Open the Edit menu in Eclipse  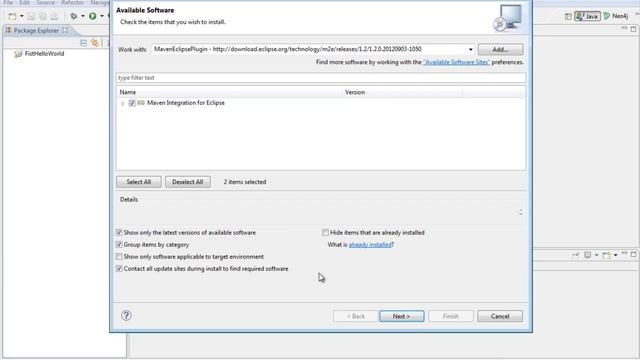pos(24,2)
